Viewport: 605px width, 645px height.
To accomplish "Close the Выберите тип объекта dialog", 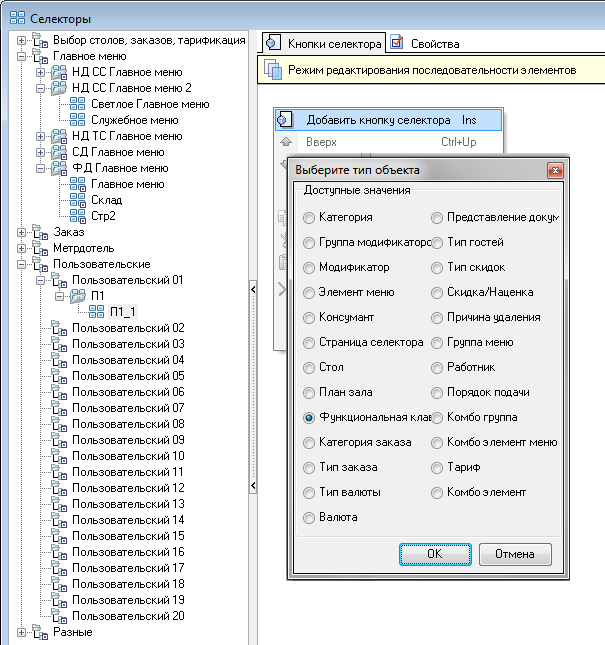I will click(554, 170).
